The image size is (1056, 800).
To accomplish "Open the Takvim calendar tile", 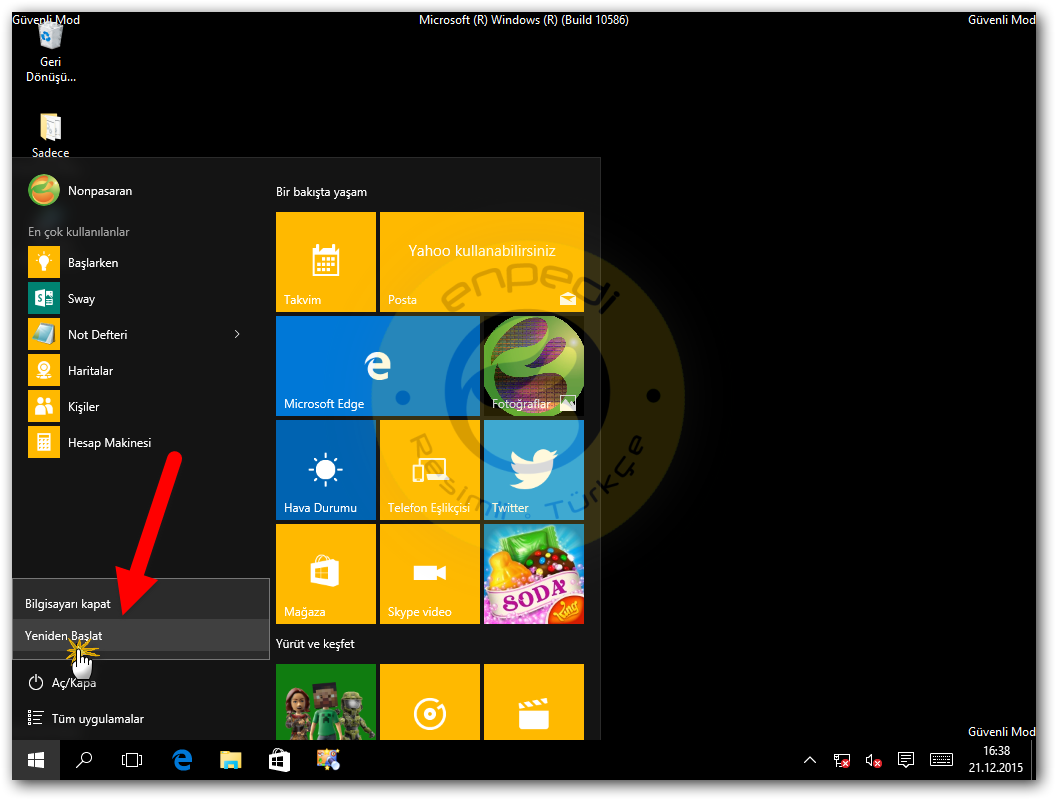I will click(x=326, y=261).
